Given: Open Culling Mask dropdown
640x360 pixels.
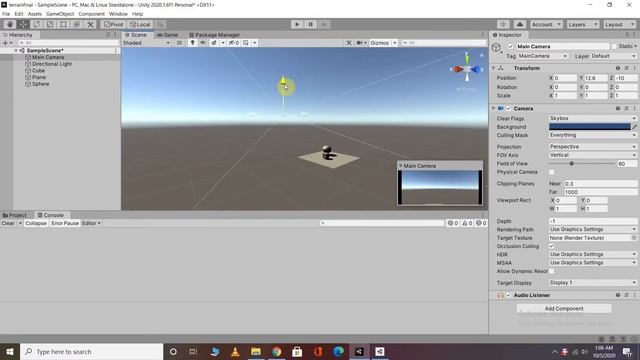Looking at the screenshot, I should [593, 135].
